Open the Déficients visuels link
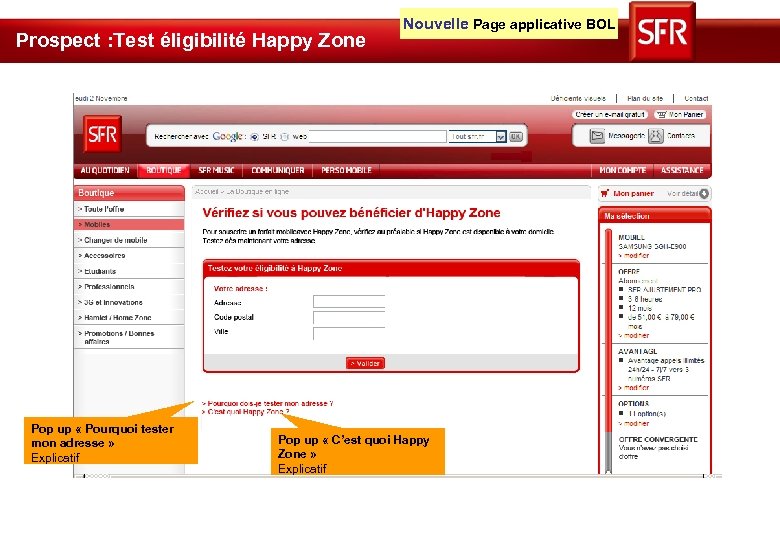The width and height of the screenshot is (780, 540). coord(578,98)
